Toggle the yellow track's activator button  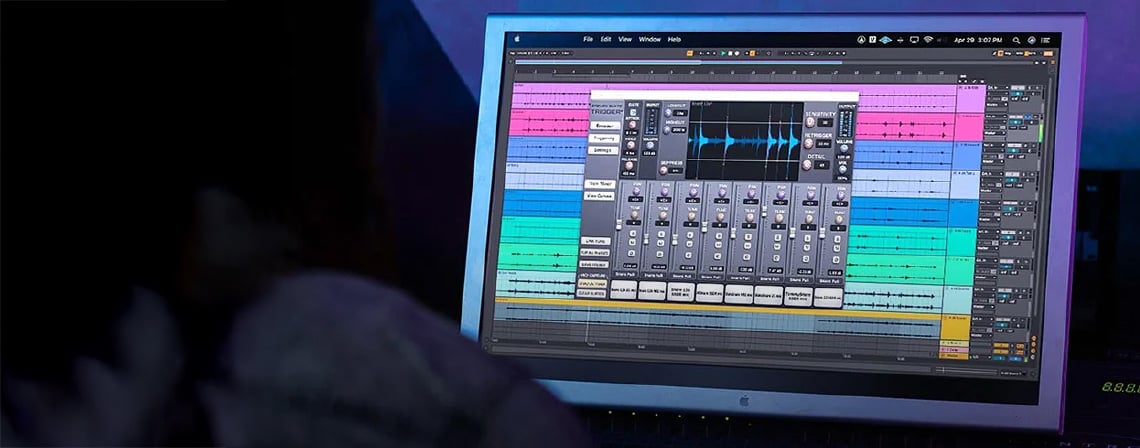(1003, 319)
